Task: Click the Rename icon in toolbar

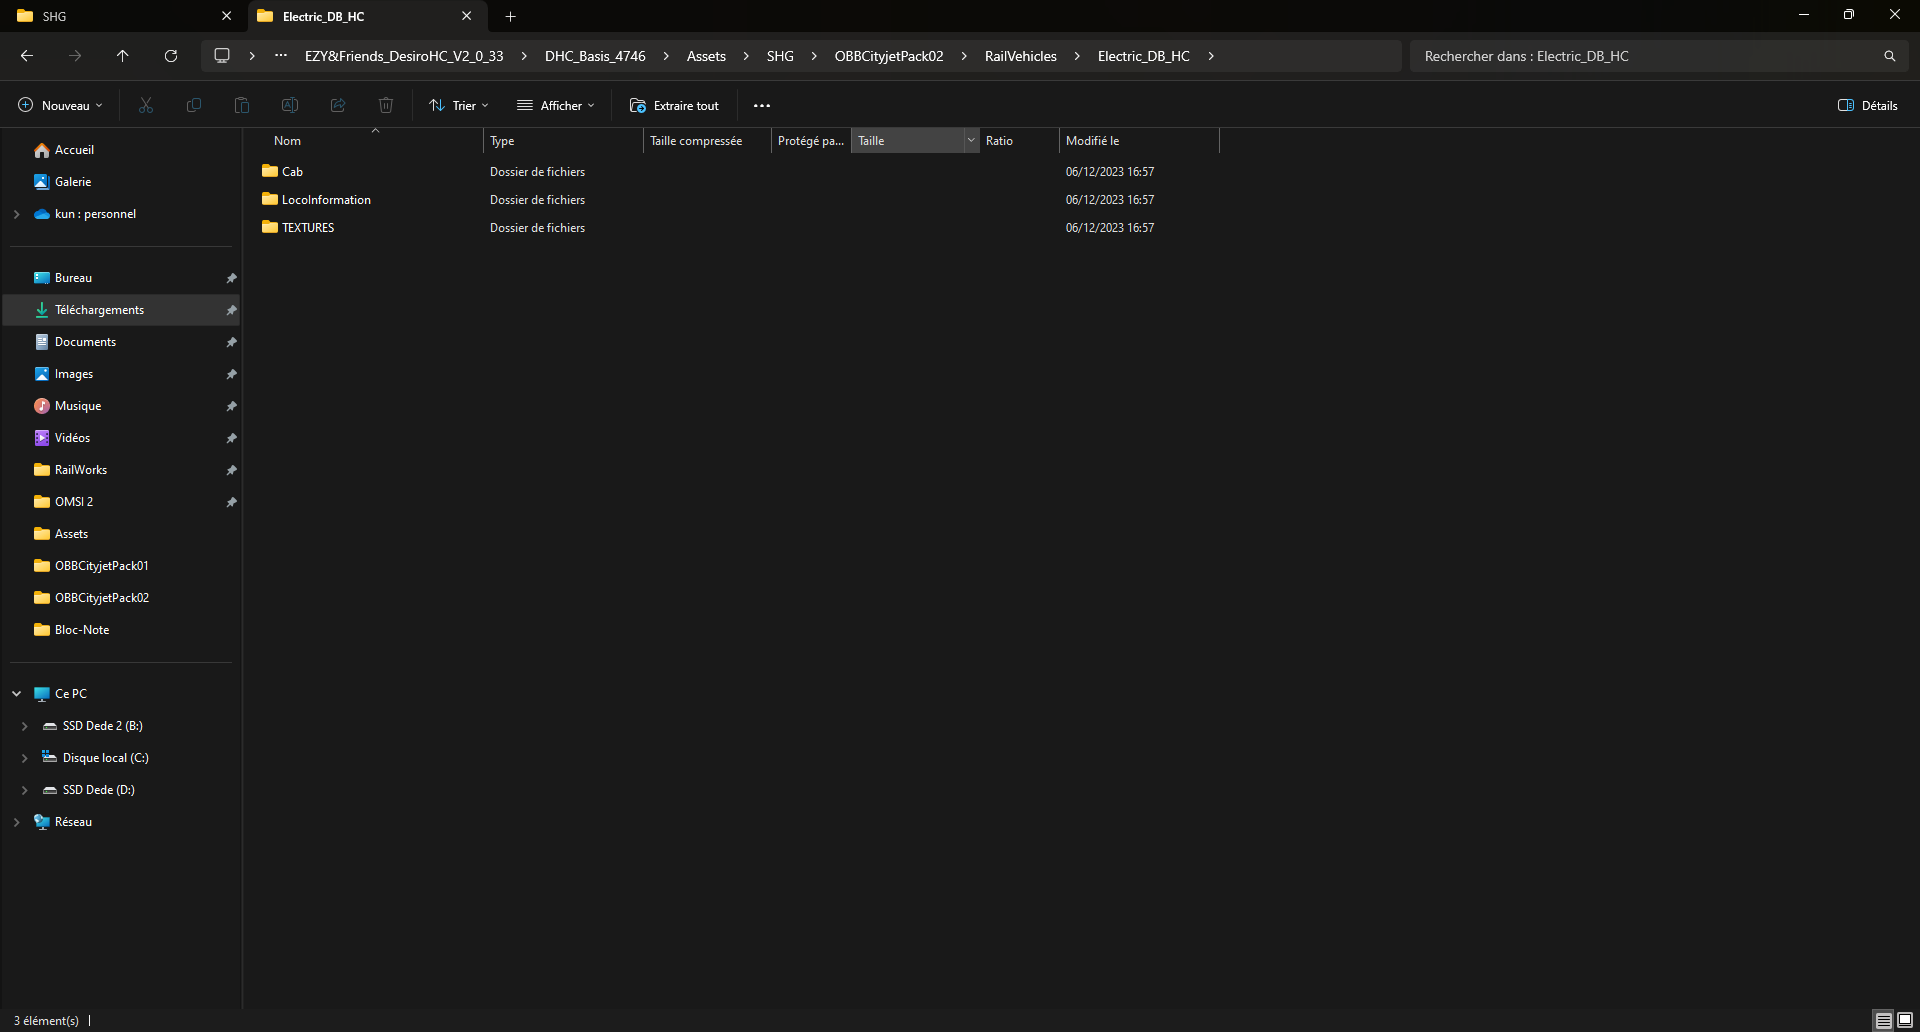Action: (290, 105)
